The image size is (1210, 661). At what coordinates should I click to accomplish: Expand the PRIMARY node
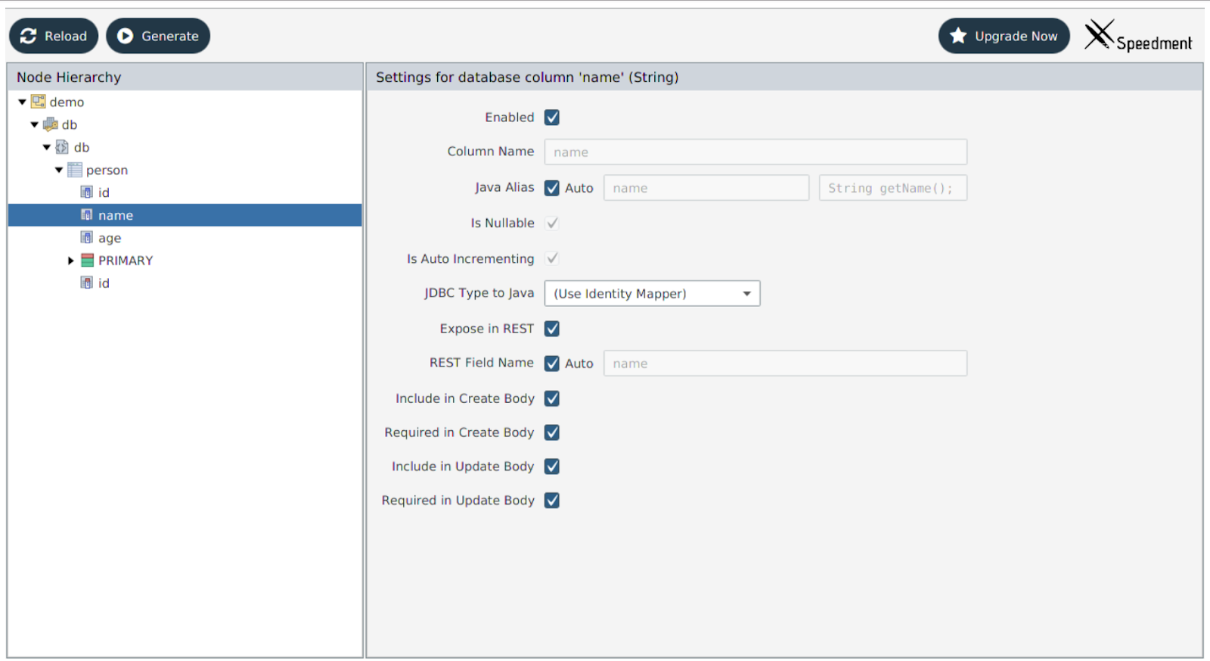click(71, 260)
